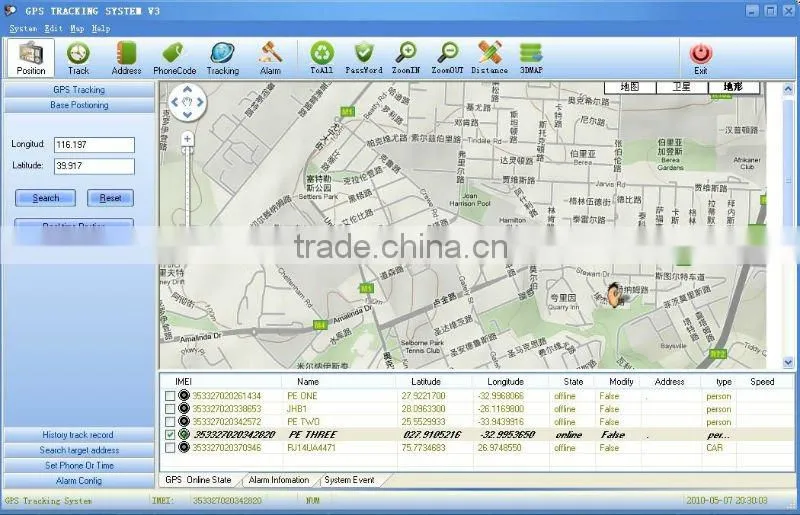Expand Set Phone Or Time section
The image size is (800, 515).
[x=79, y=465]
